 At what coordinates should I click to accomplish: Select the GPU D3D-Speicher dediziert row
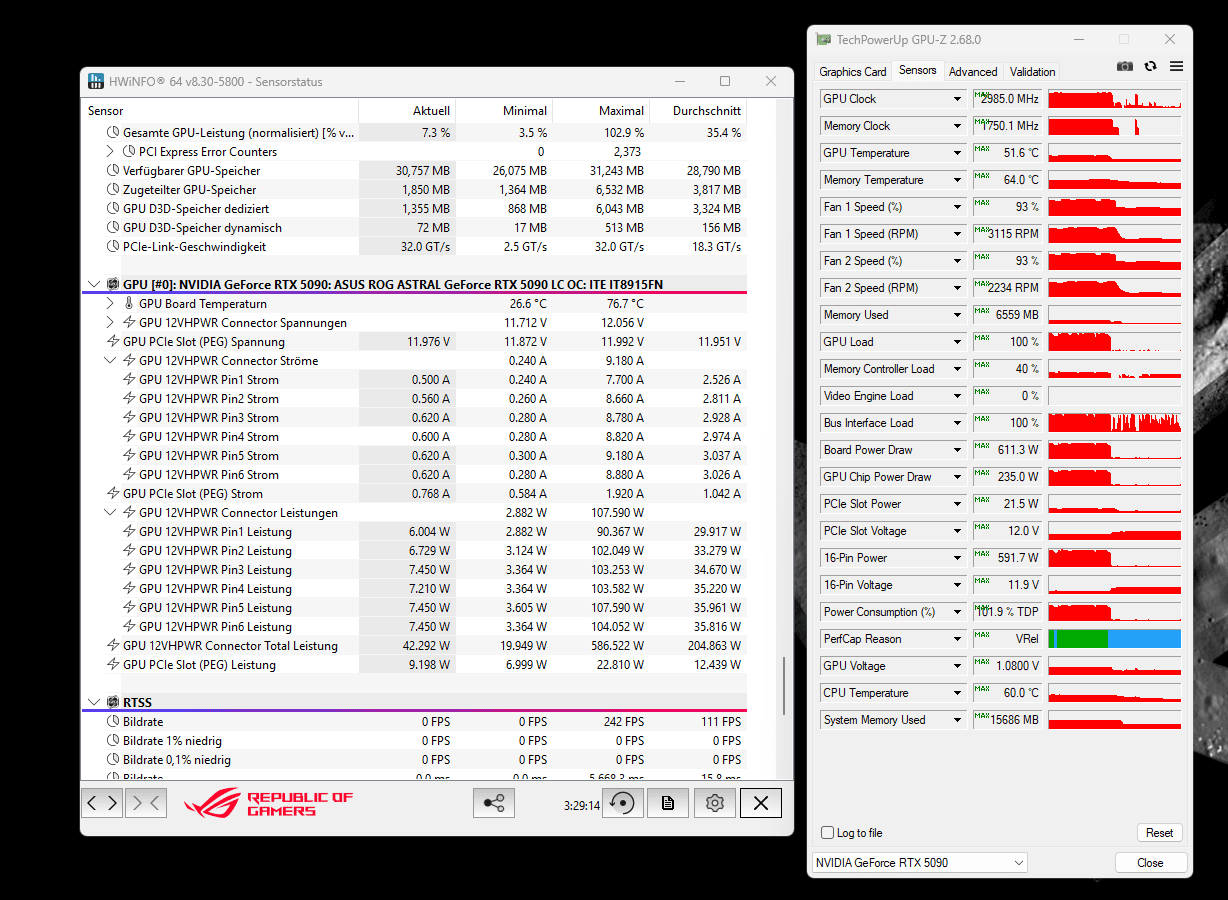[414, 209]
